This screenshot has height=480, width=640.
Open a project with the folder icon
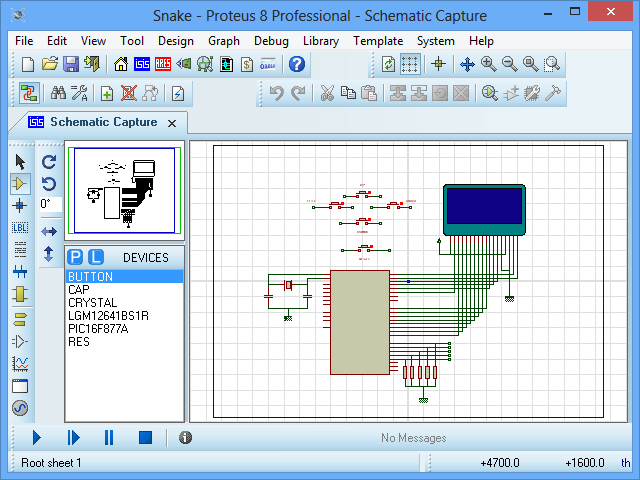pyautogui.click(x=50, y=64)
